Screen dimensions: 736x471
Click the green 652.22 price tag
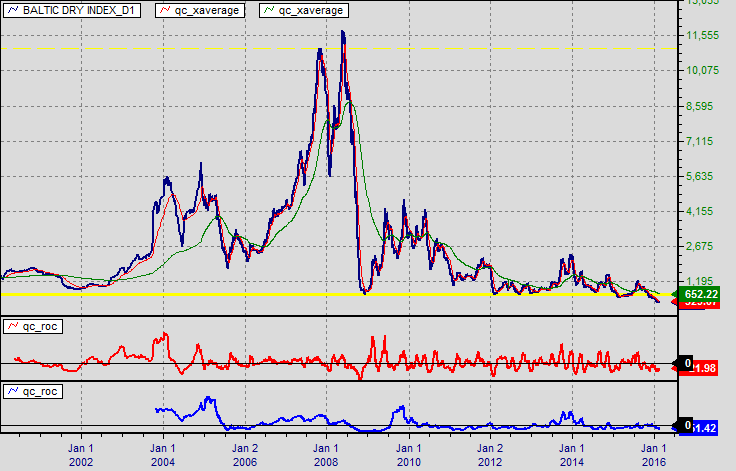(698, 294)
